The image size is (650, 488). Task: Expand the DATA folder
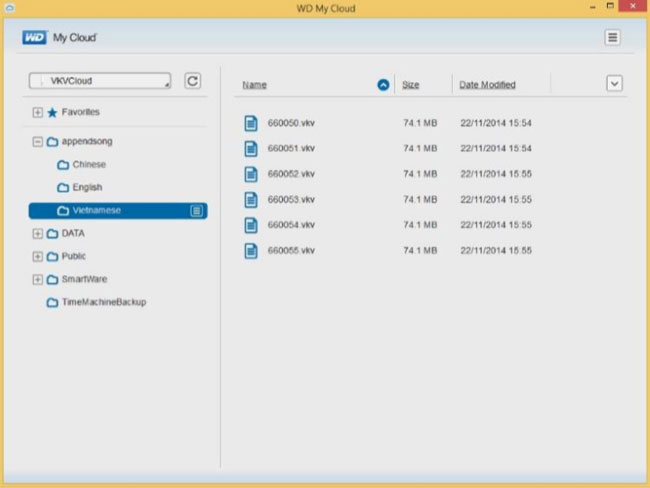tap(38, 233)
